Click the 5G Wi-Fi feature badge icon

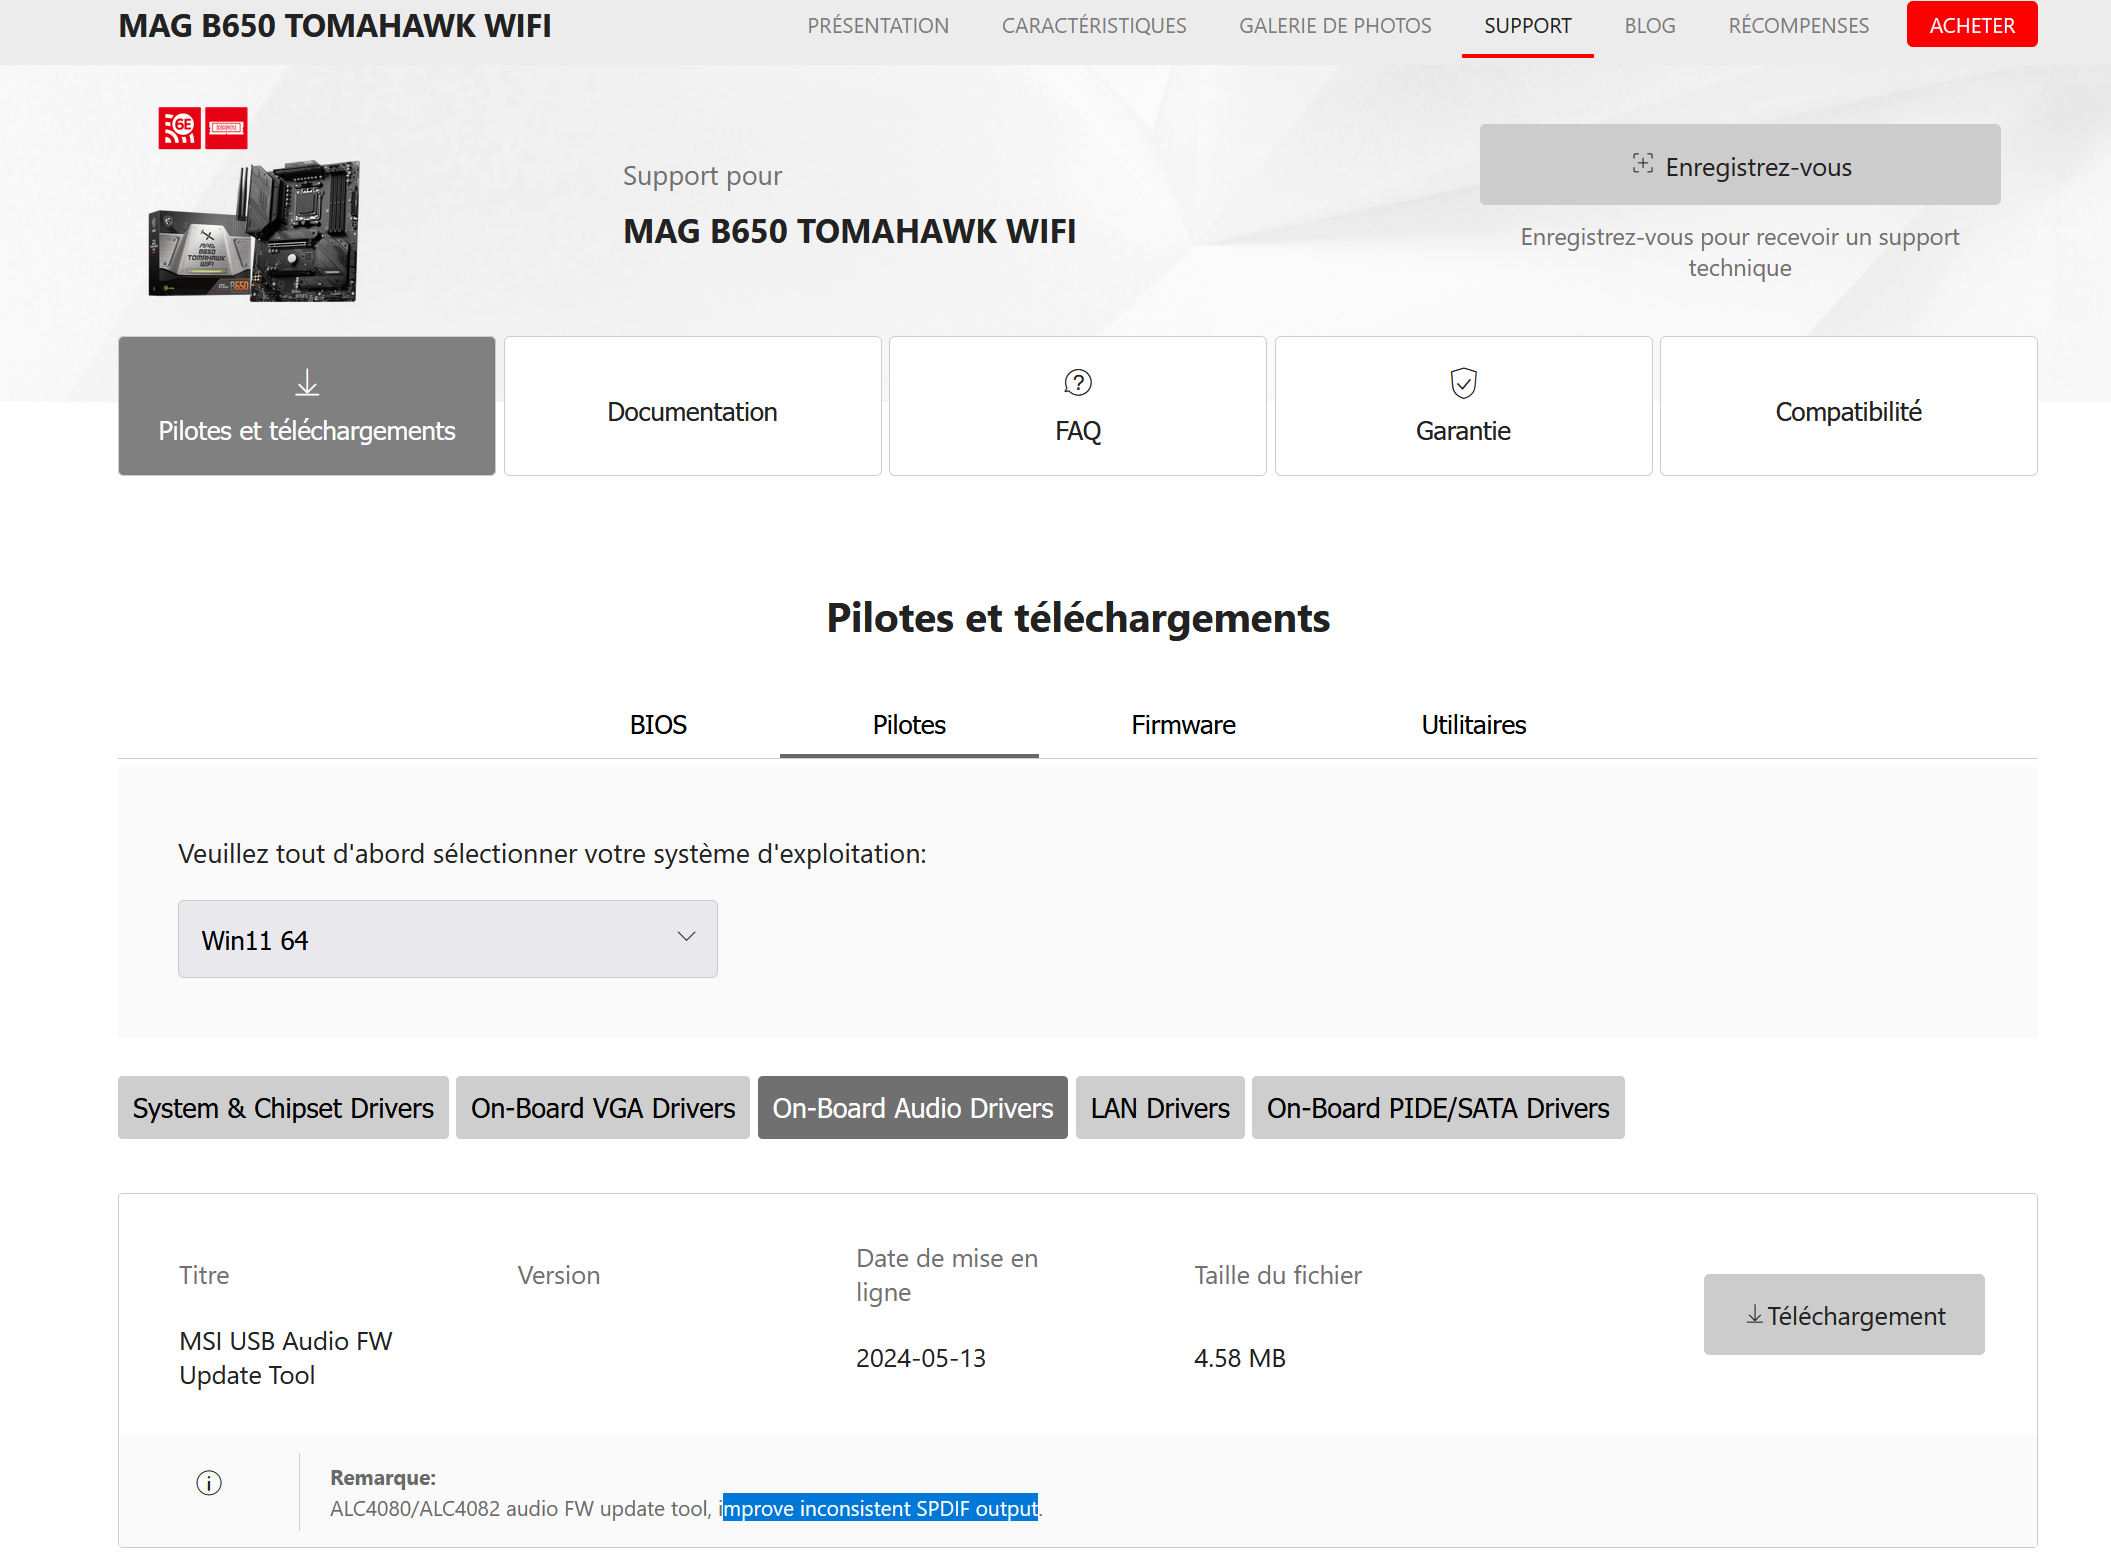(x=180, y=128)
